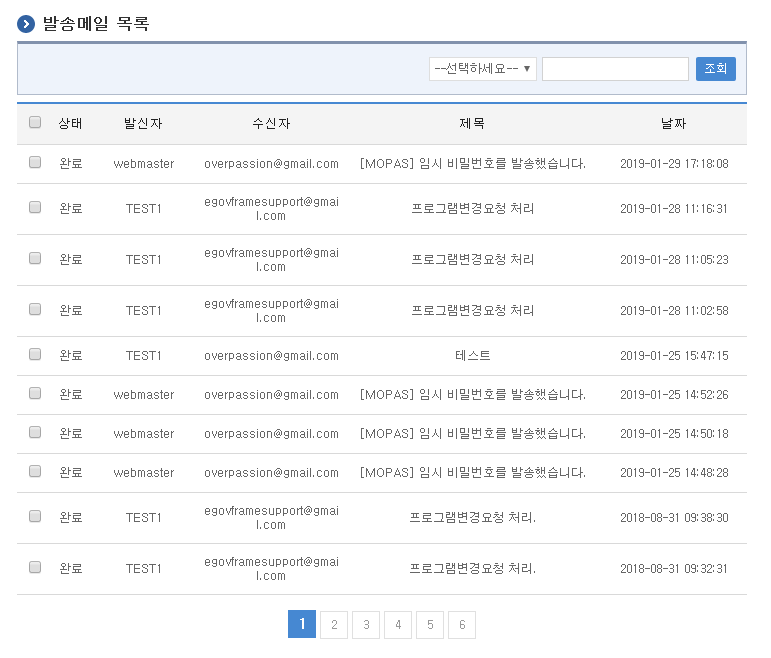Image resolution: width=771 pixels, height=658 pixels.
Task: Click the arrow icon beside 발송메일 목록 title
Action: coord(26,24)
